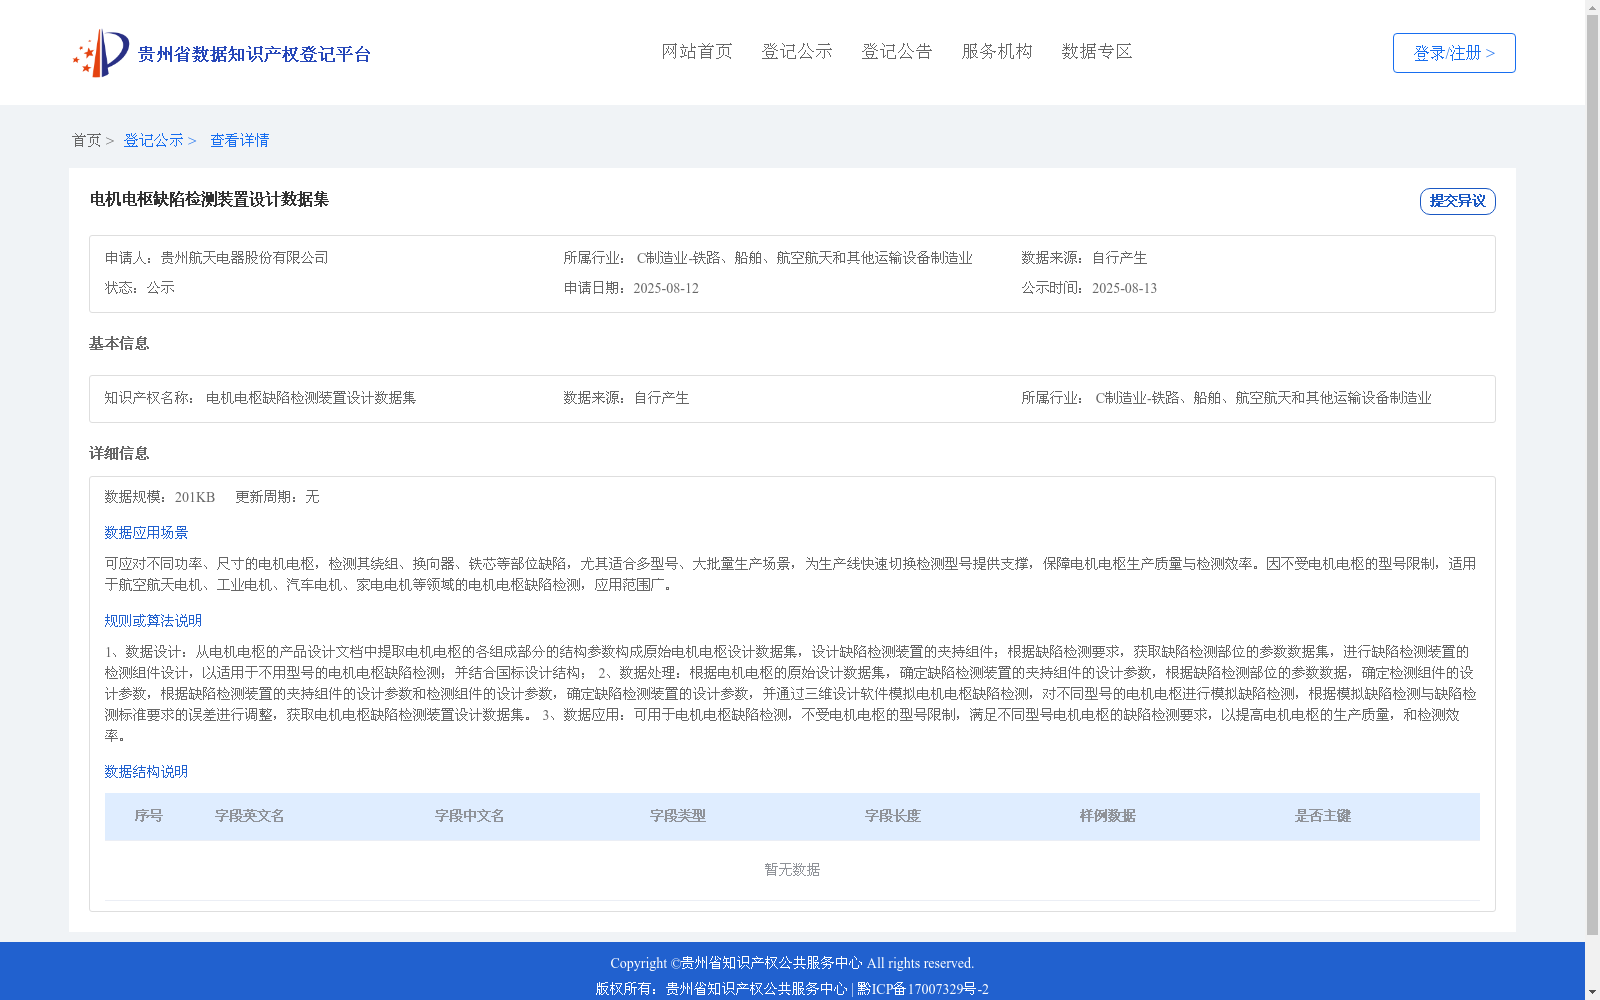The image size is (1600, 1000).
Task: Click the 基本信息 section heading
Action: click(119, 344)
